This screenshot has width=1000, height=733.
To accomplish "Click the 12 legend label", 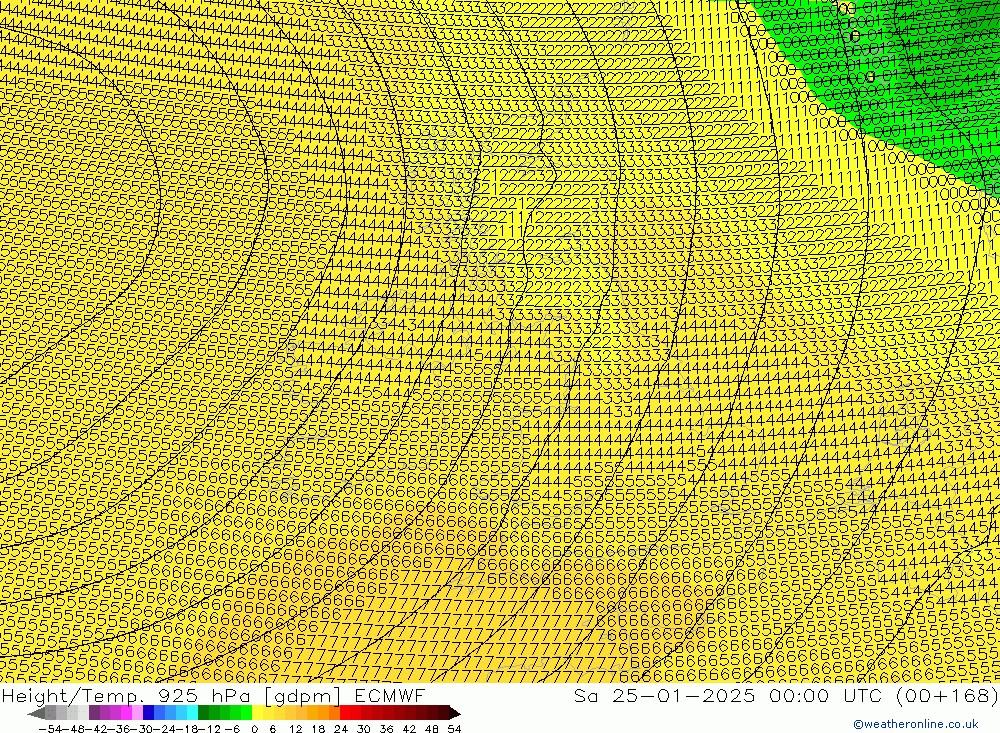I will [x=295, y=729].
